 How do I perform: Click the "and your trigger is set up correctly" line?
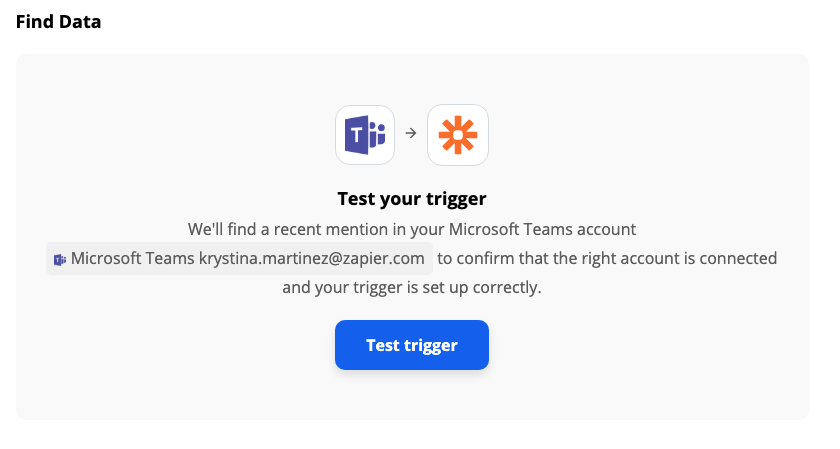pyautogui.click(x=412, y=288)
